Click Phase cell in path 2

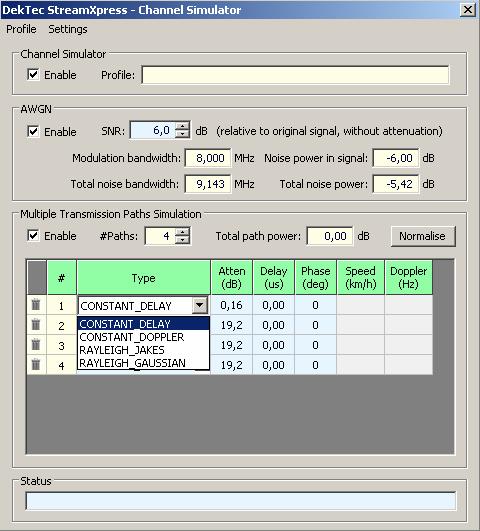point(316,325)
